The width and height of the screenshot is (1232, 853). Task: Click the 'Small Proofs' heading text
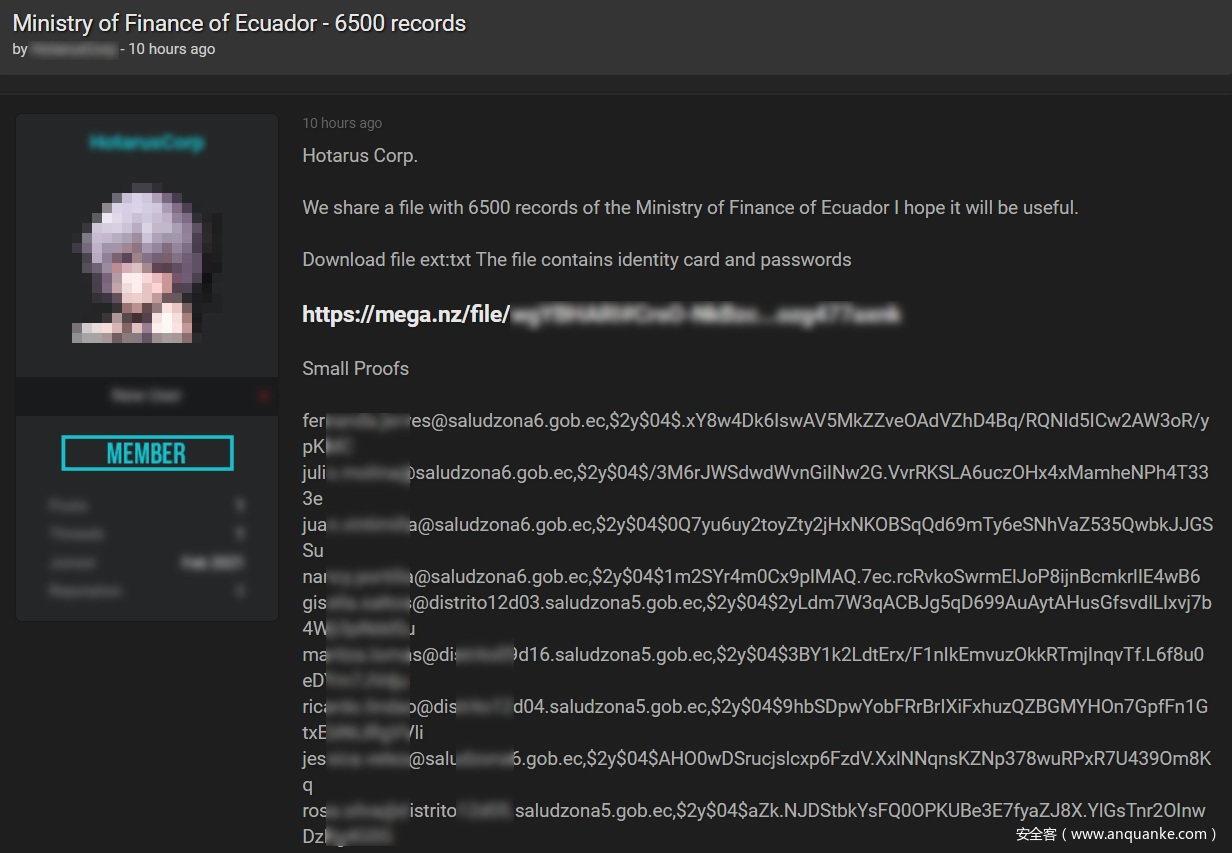tap(355, 368)
